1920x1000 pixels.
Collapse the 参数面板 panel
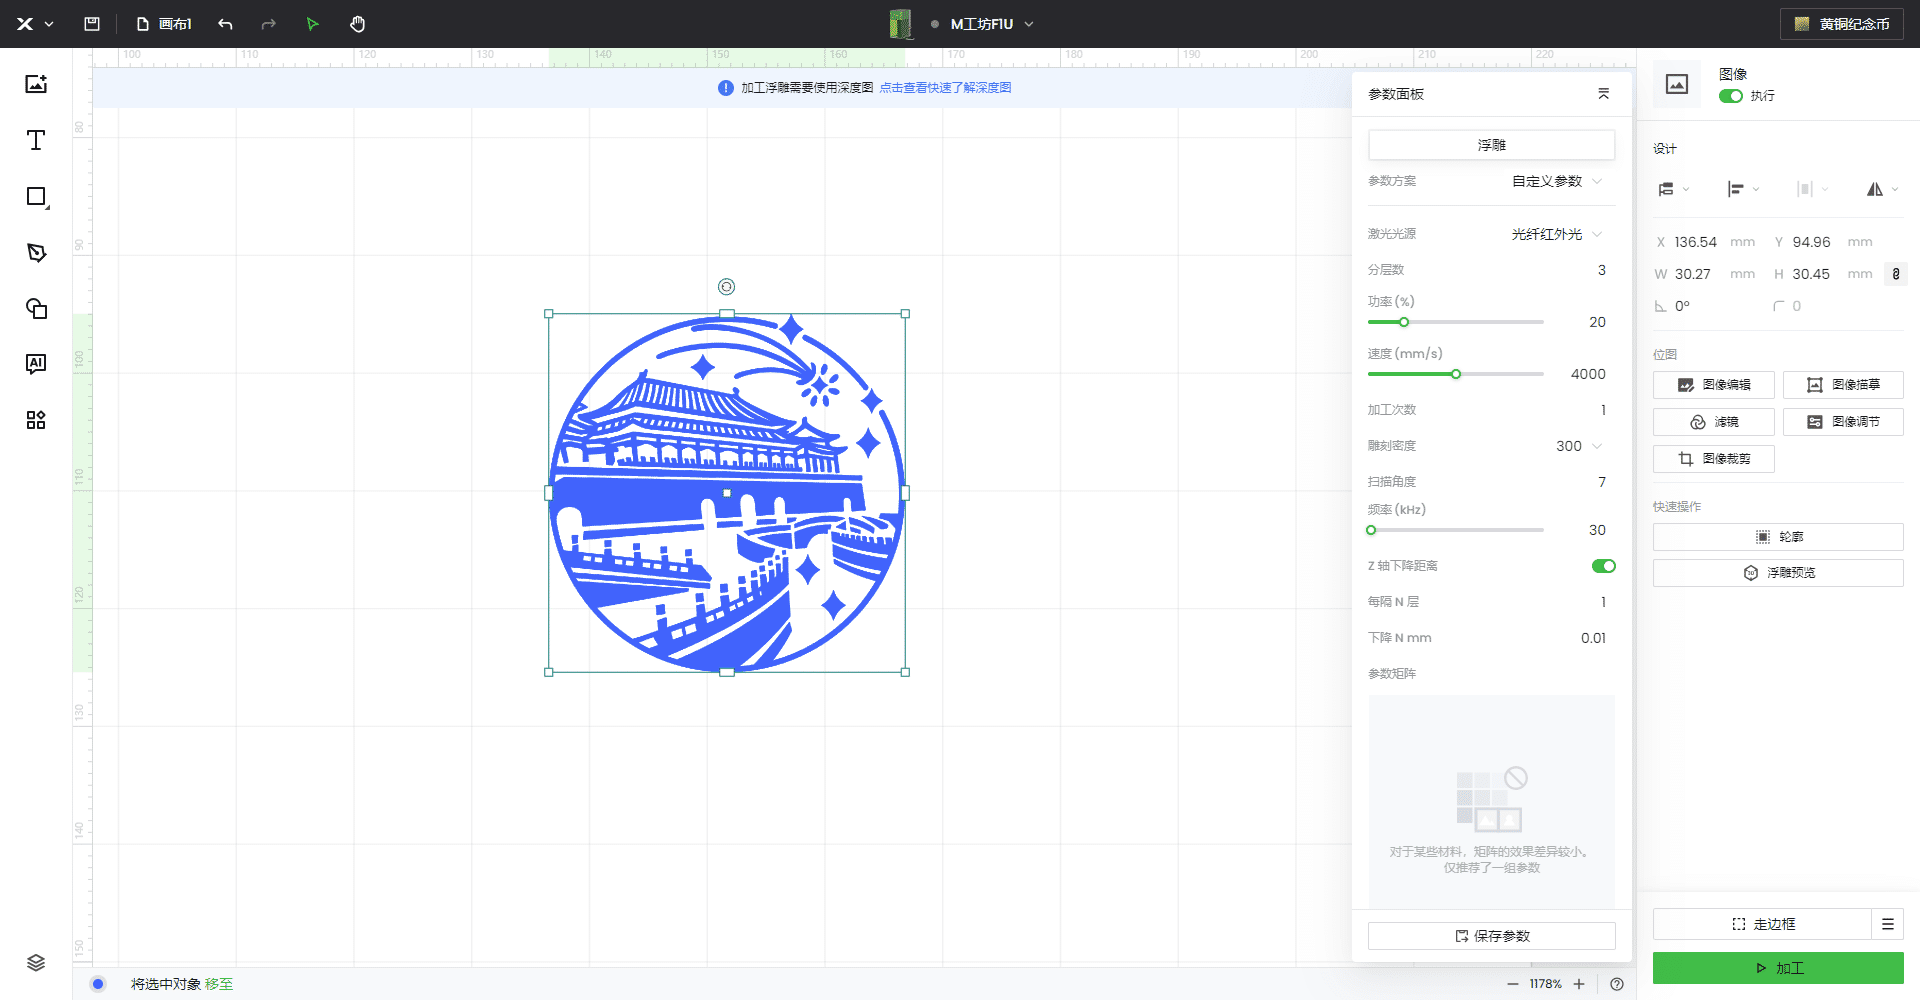pyautogui.click(x=1603, y=94)
